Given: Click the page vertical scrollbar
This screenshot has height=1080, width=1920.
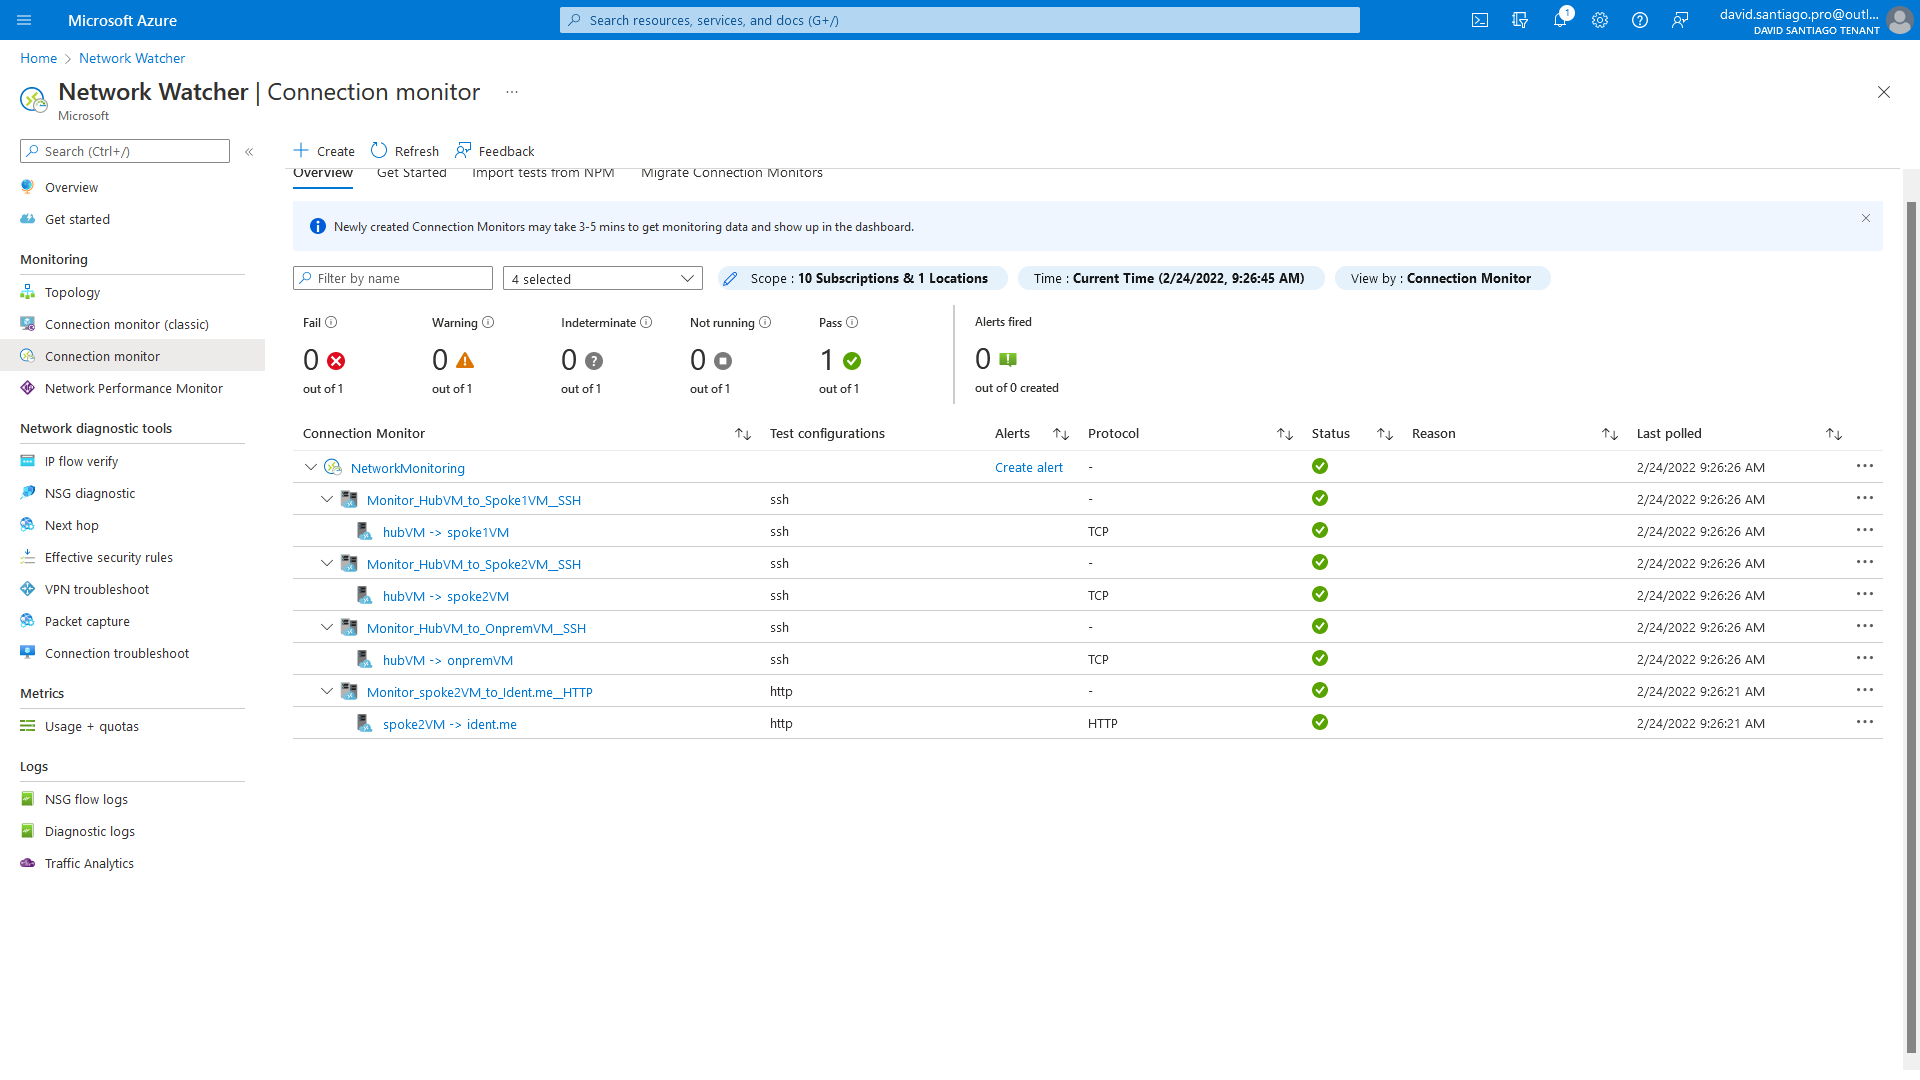Looking at the screenshot, I should (x=1911, y=626).
